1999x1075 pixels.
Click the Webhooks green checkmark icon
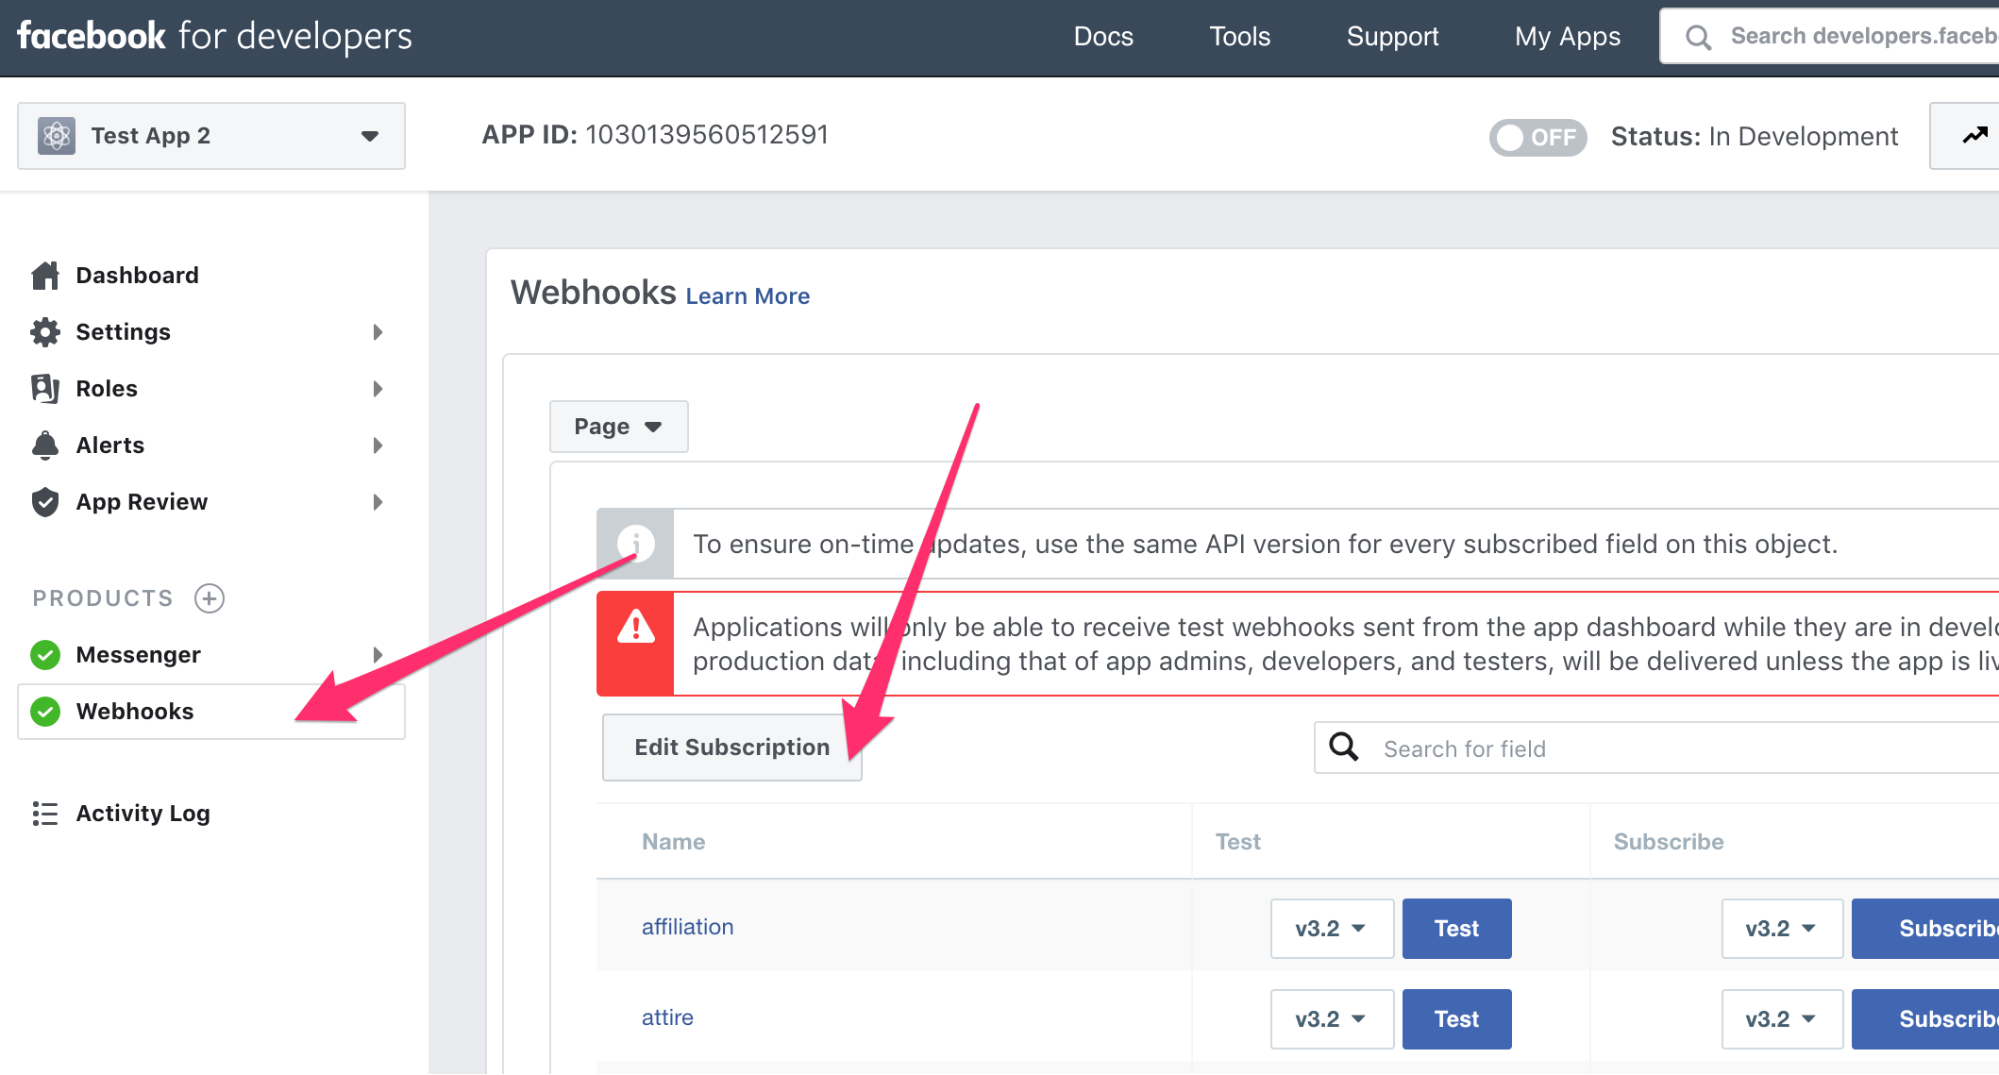[x=45, y=712]
